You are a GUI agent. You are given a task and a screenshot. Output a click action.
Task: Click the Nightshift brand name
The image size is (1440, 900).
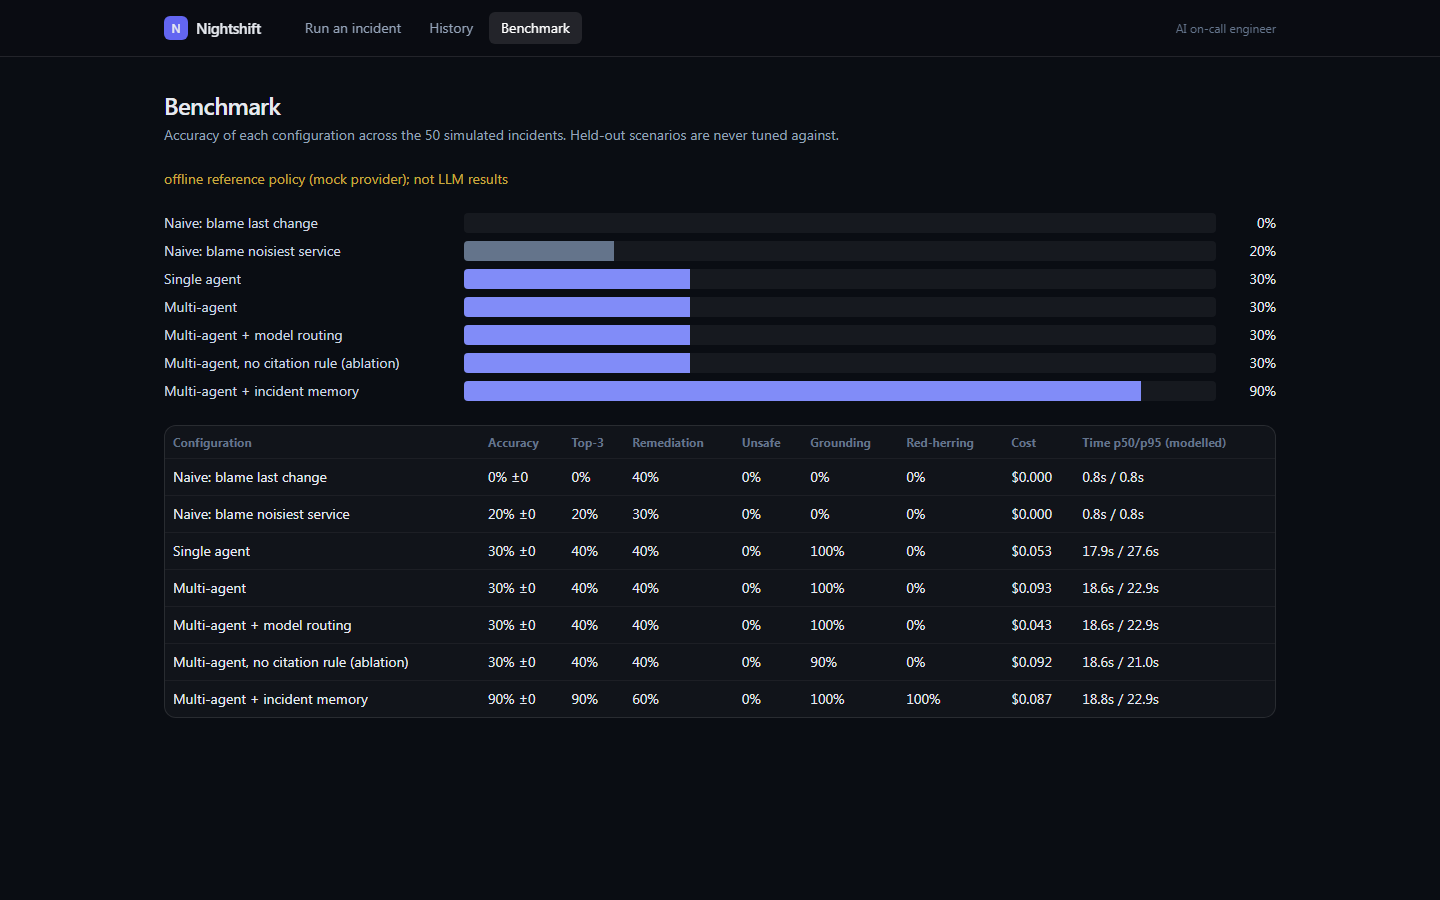[228, 29]
